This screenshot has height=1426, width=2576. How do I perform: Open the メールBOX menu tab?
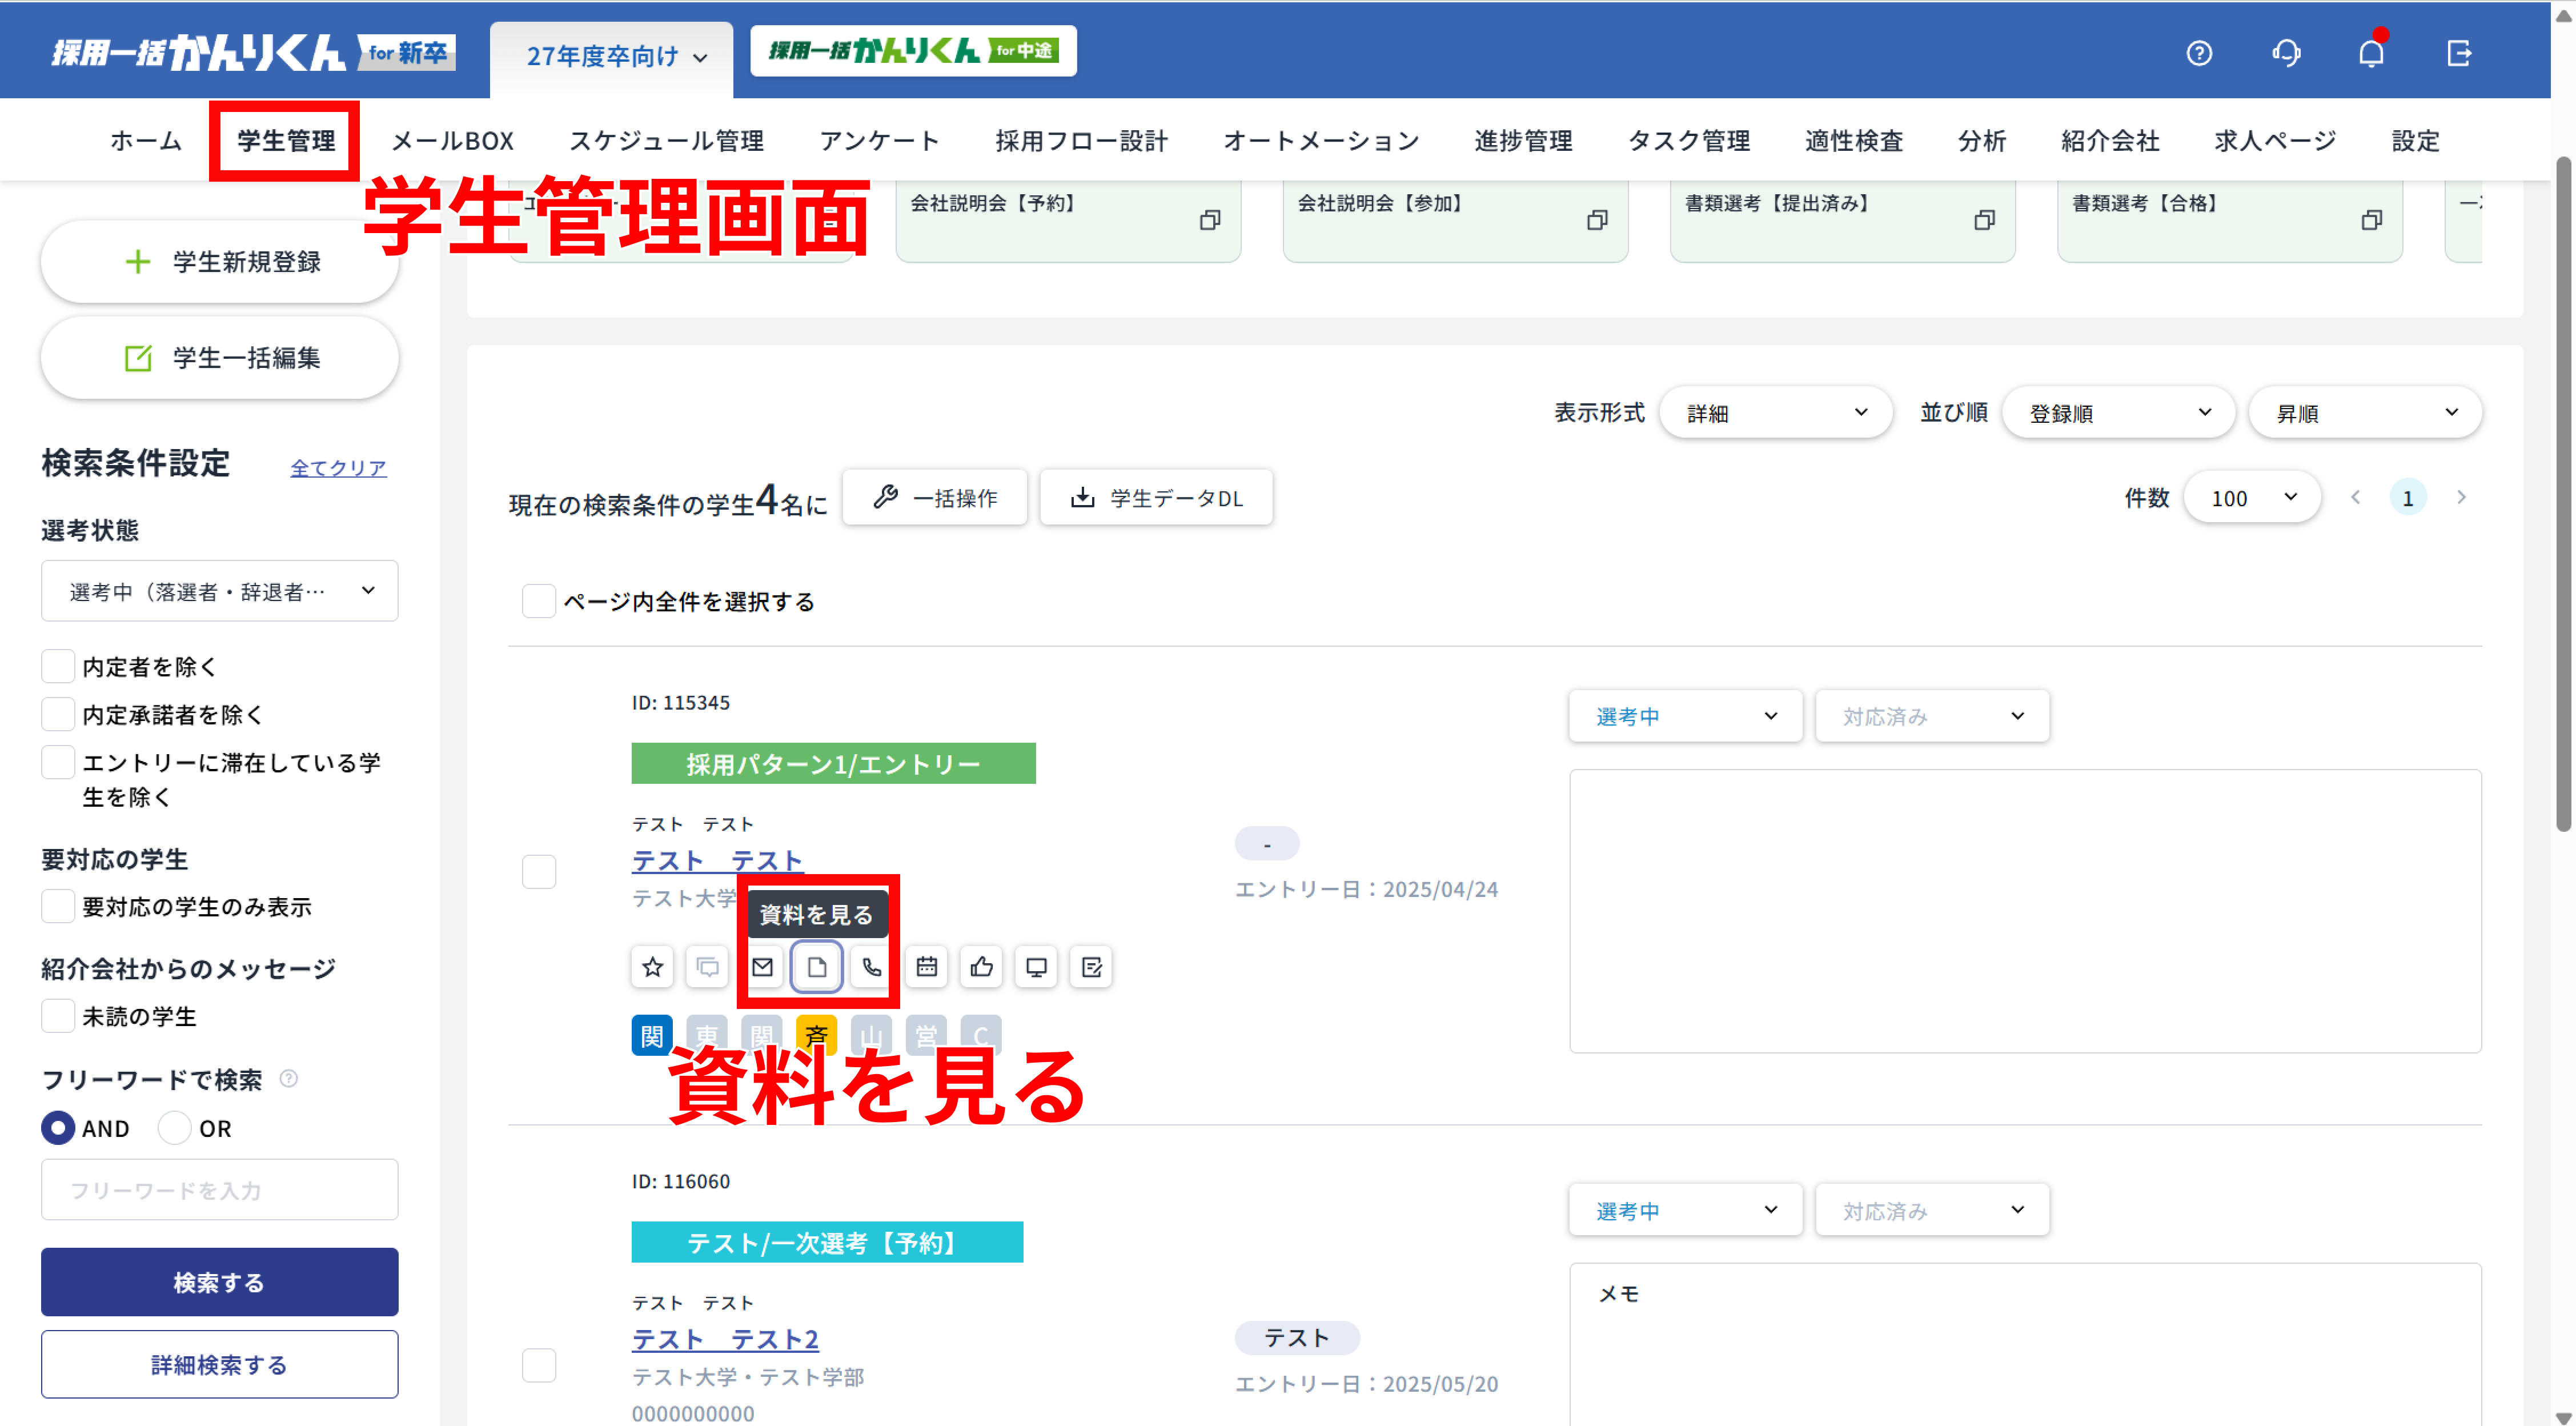coord(452,141)
